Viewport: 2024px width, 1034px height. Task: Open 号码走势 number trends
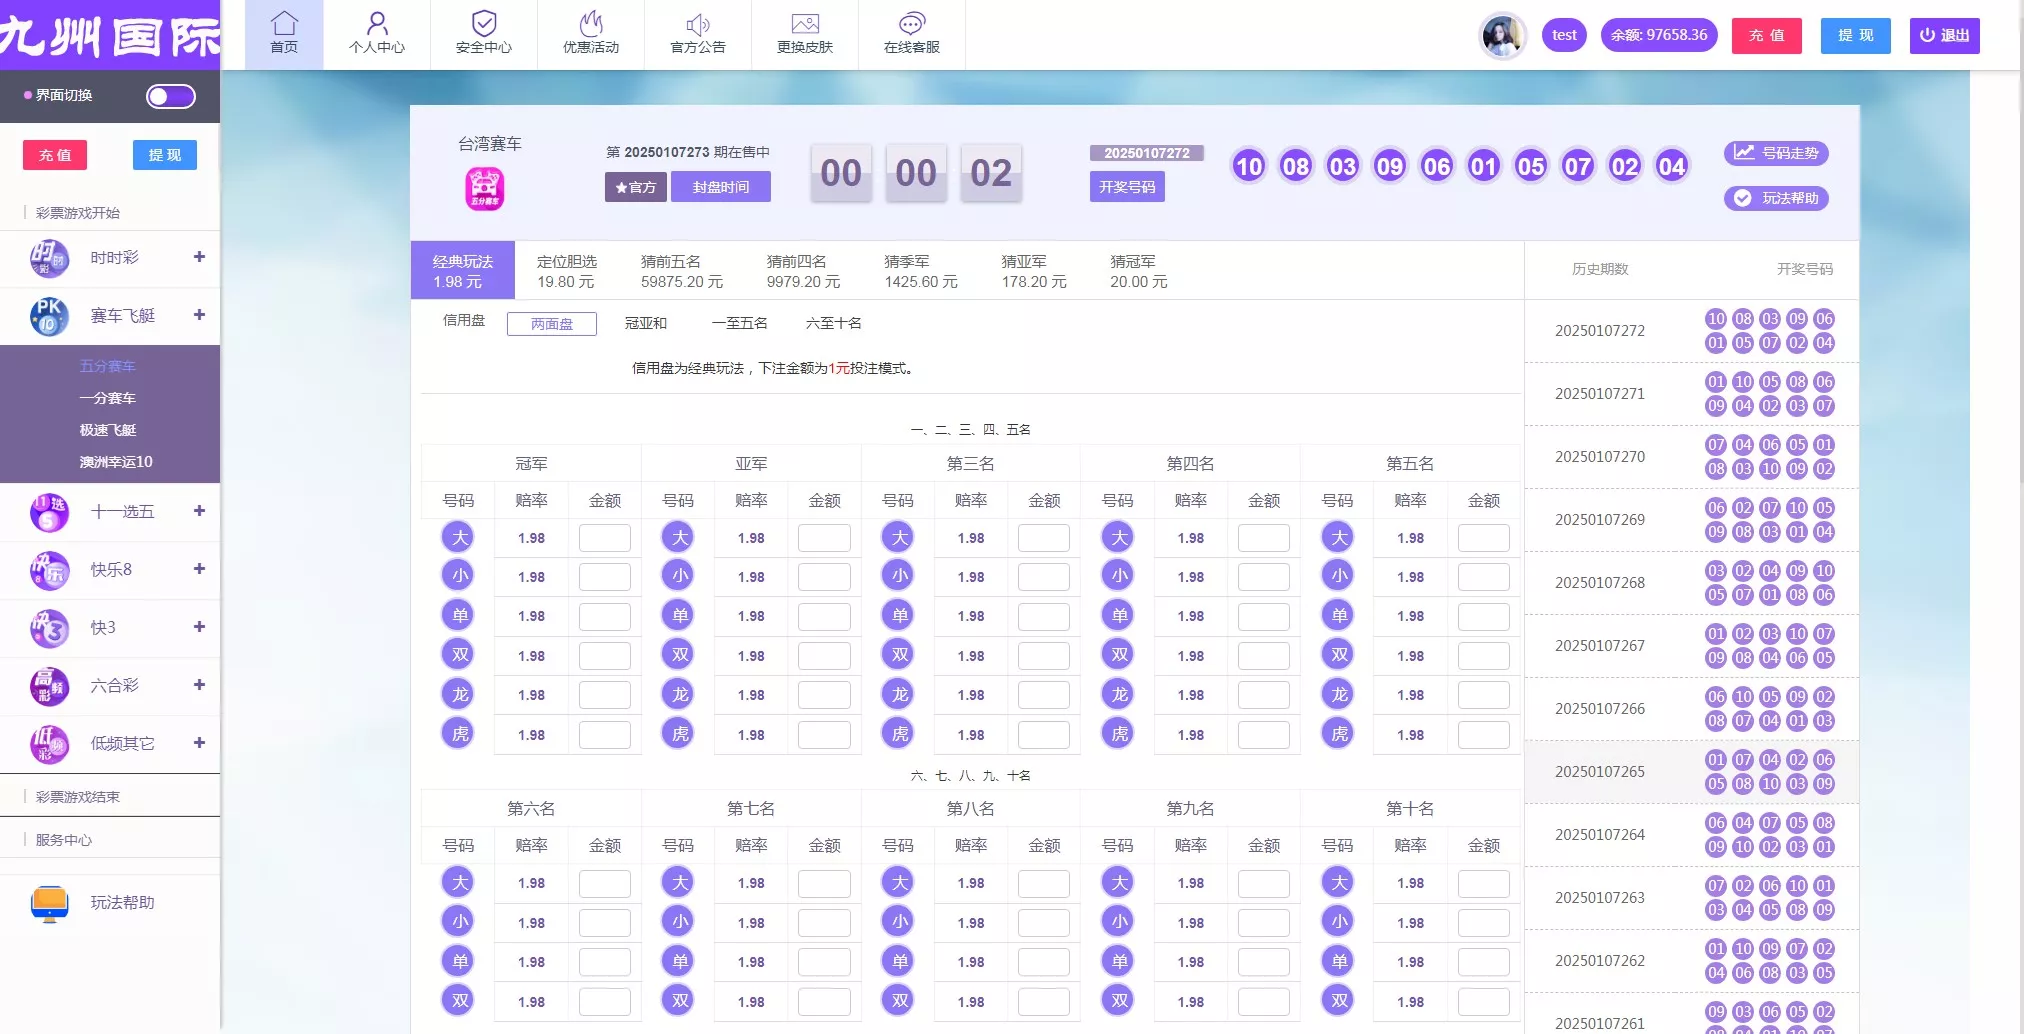tap(1776, 153)
